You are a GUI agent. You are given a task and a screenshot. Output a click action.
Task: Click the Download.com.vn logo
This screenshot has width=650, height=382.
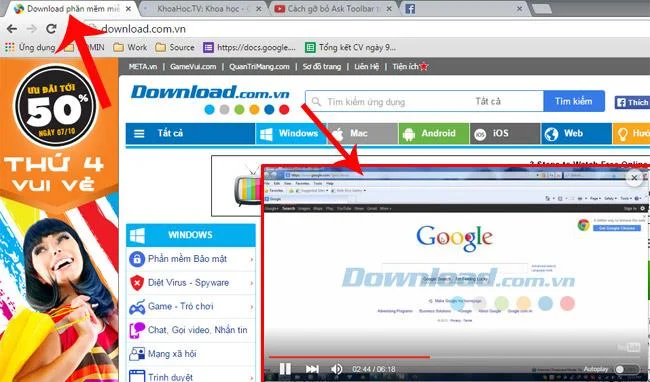pyautogui.click(x=210, y=98)
